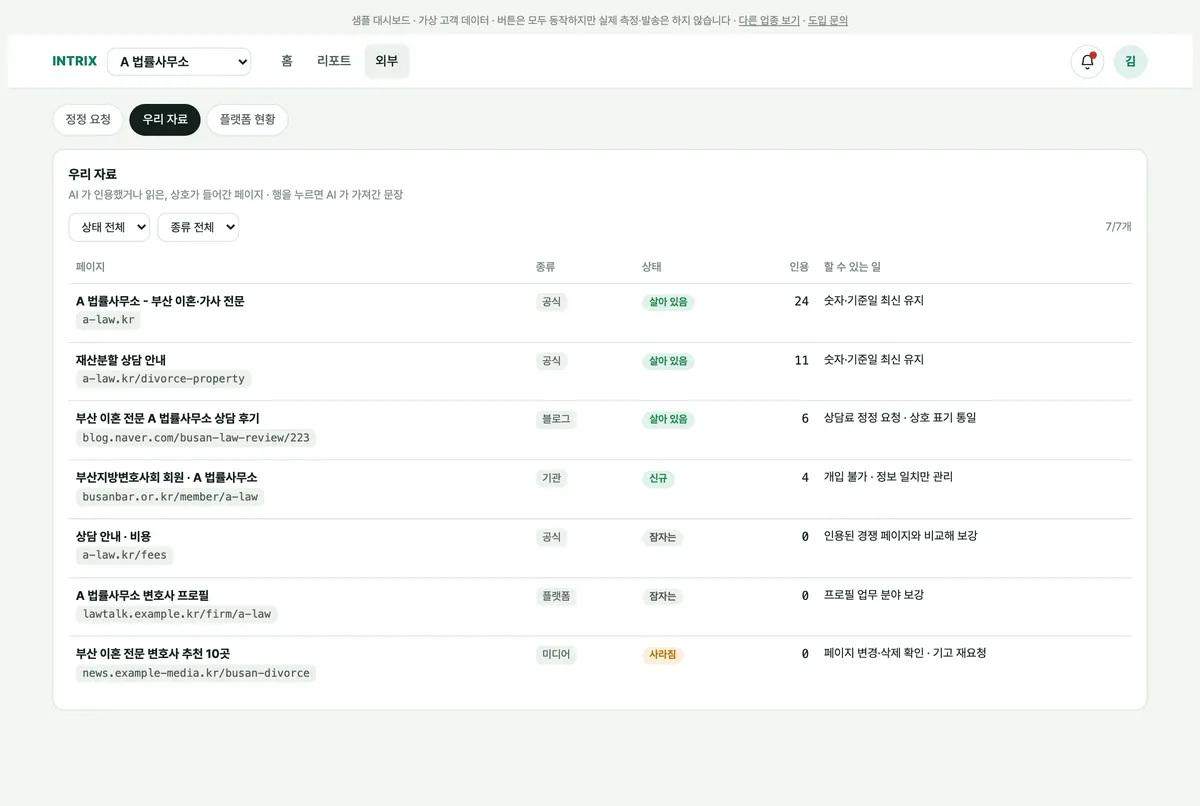Open row 부산 이혼 전문 변호사 추천 10곳
This screenshot has height=806, width=1200.
600,665
